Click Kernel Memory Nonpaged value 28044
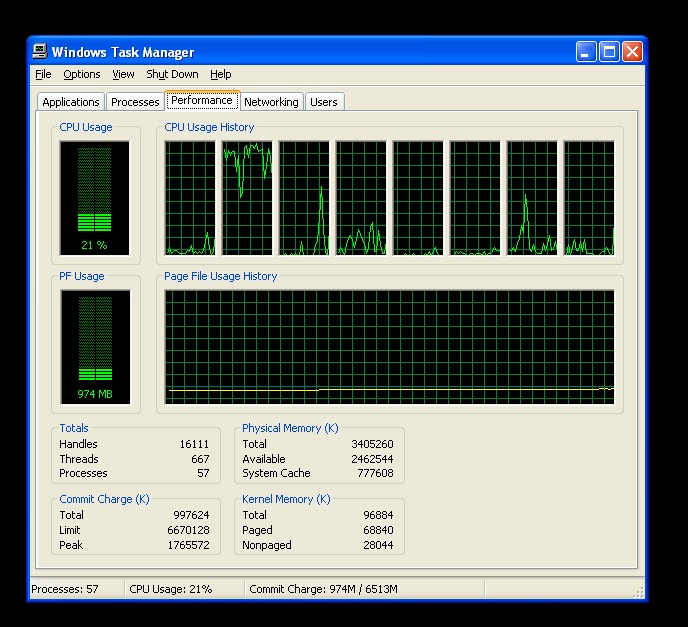Viewport: 688px width, 627px height. coord(378,545)
